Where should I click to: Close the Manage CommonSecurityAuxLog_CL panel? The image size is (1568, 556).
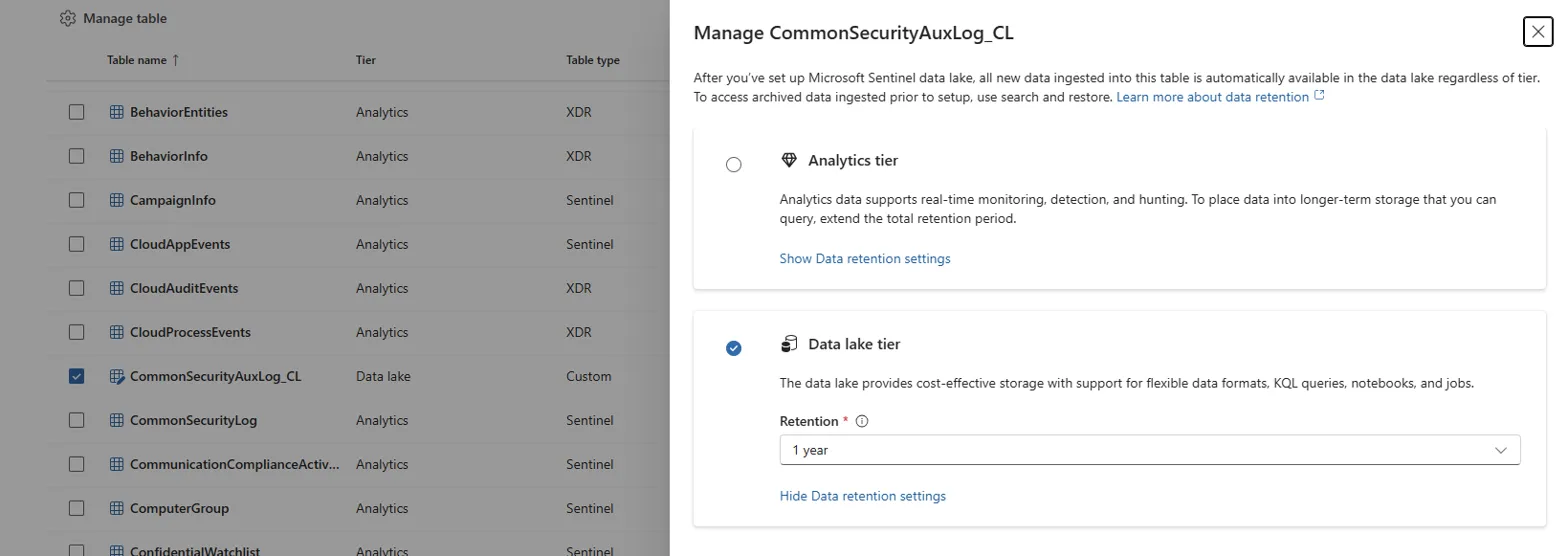pyautogui.click(x=1537, y=32)
